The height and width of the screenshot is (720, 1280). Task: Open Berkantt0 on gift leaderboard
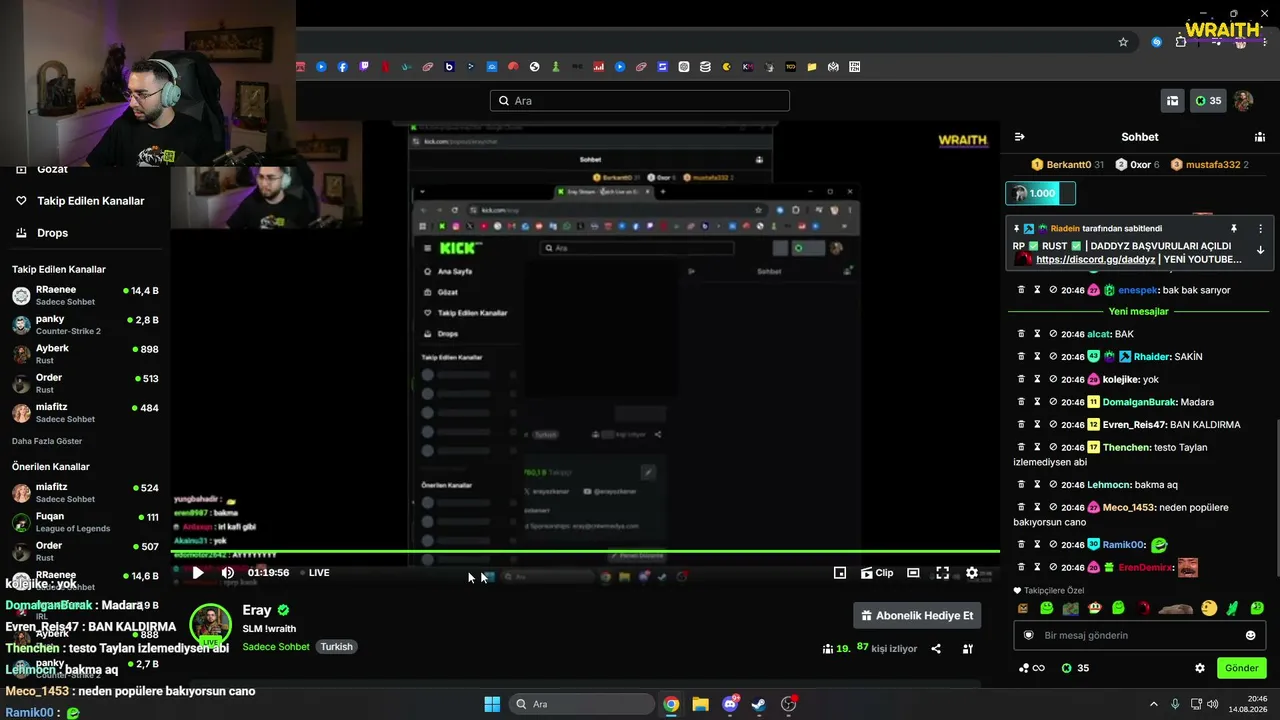(x=1068, y=165)
